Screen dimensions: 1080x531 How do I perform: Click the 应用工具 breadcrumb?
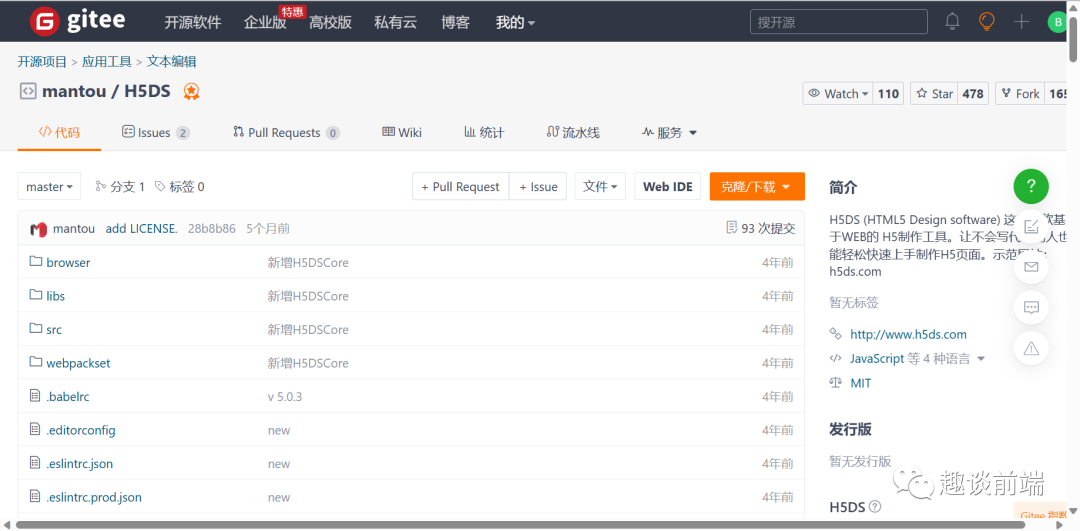[107, 62]
